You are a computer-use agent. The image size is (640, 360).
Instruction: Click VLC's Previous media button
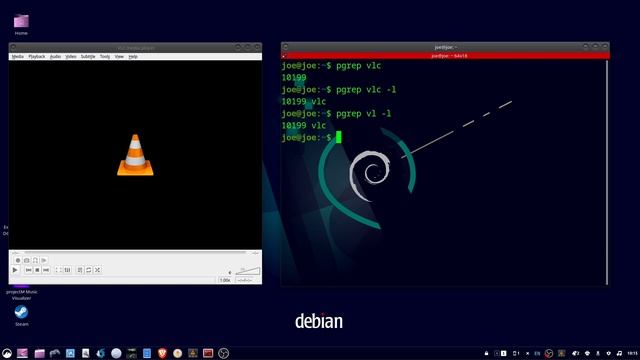click(28, 270)
